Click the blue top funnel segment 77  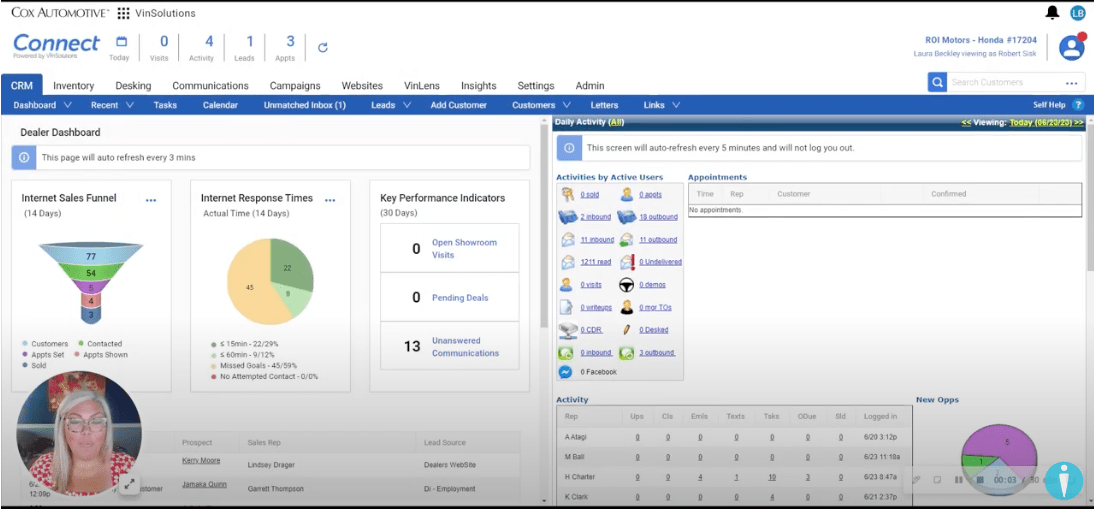(91, 256)
